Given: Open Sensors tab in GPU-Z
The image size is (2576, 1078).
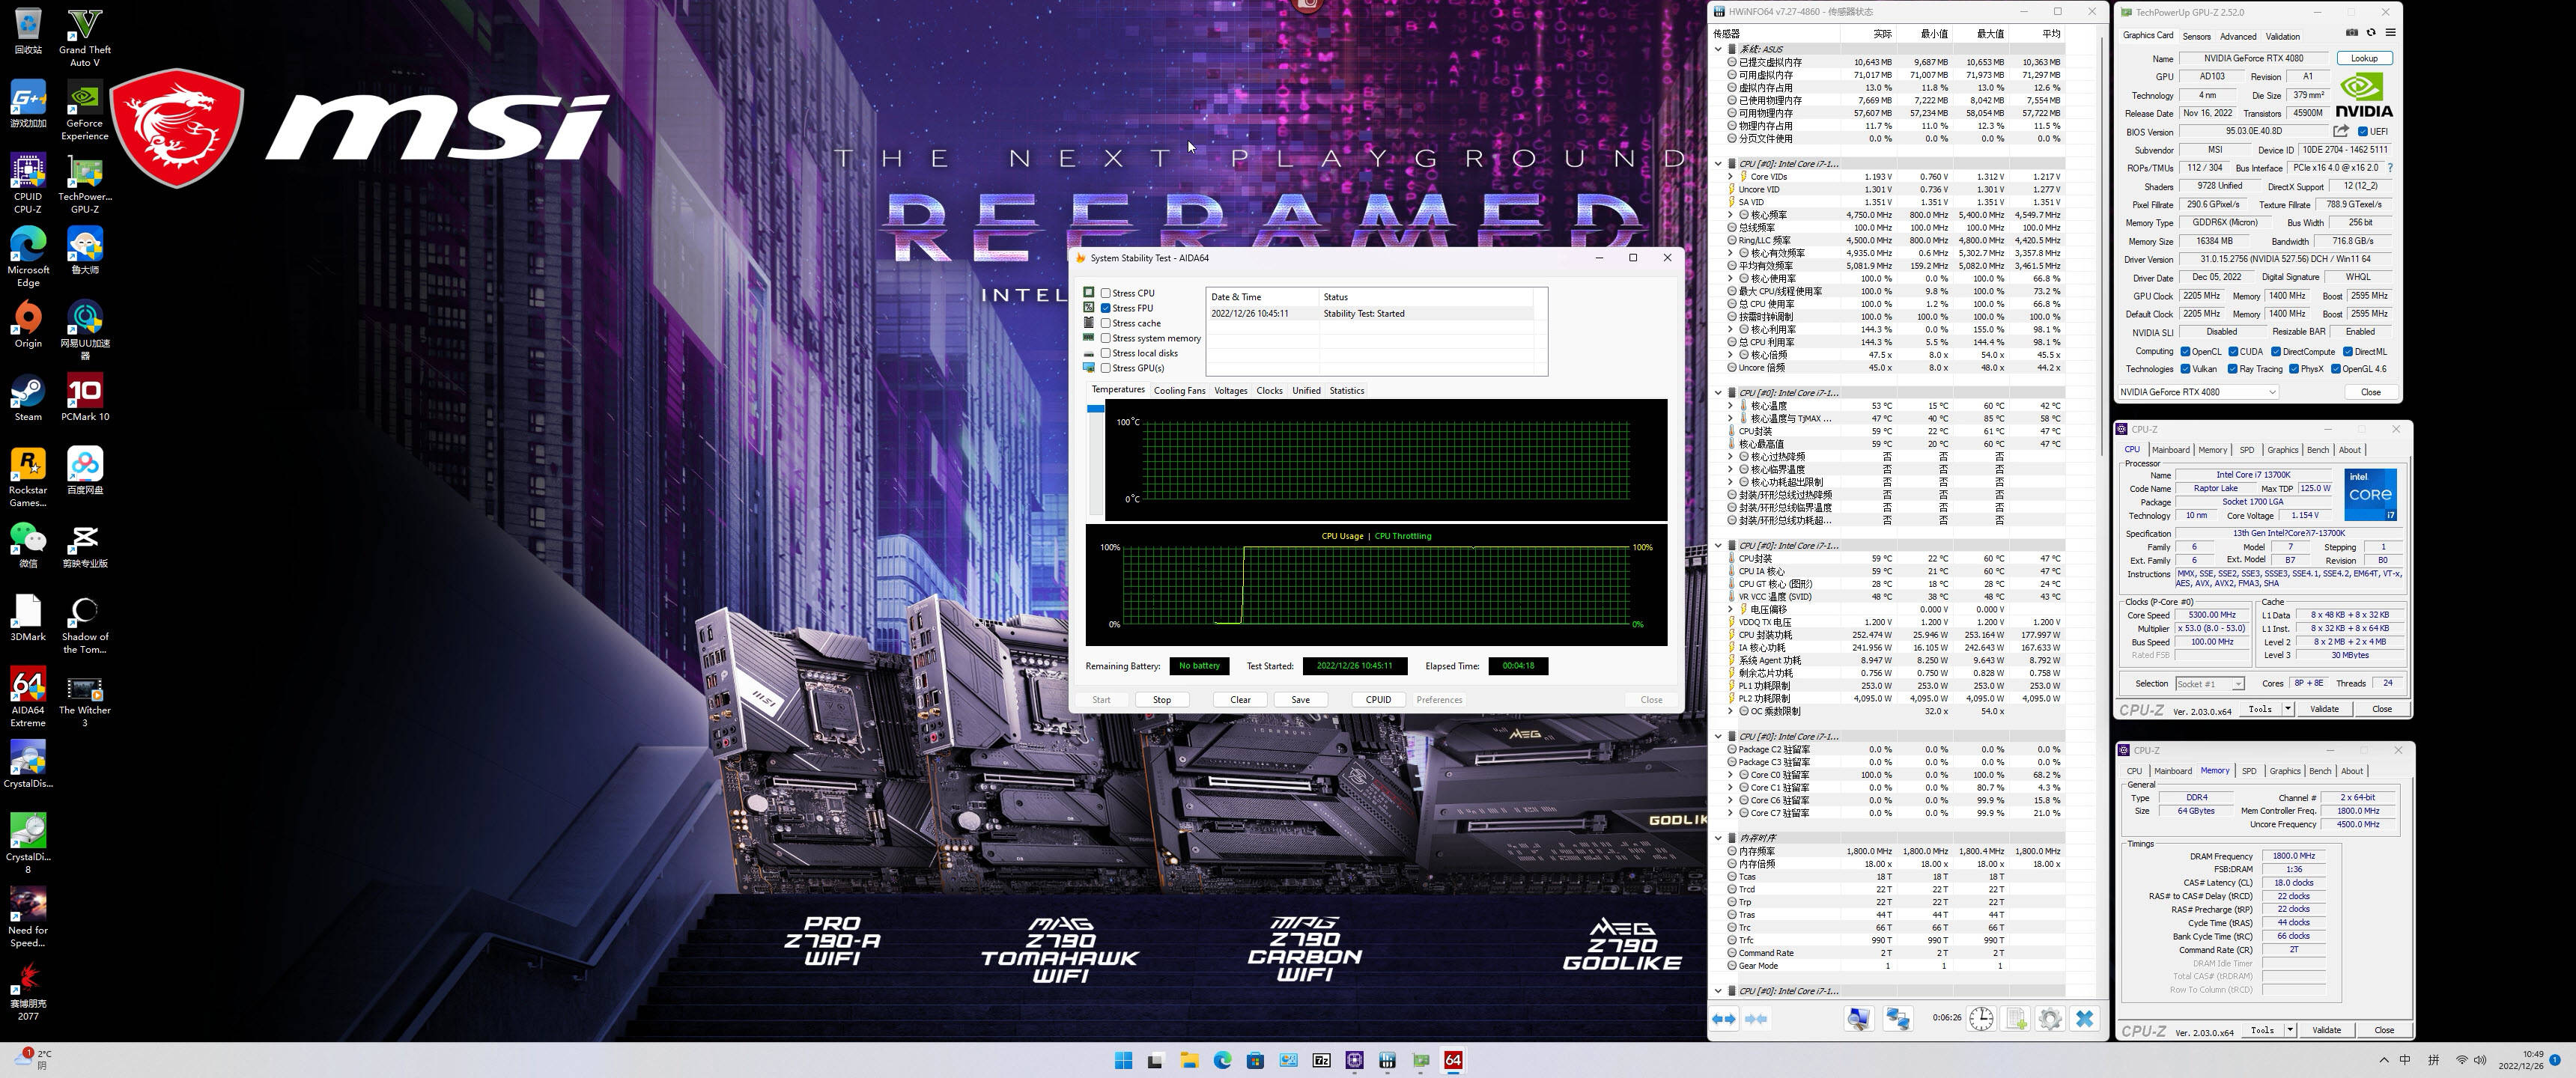Looking at the screenshot, I should click(2196, 36).
